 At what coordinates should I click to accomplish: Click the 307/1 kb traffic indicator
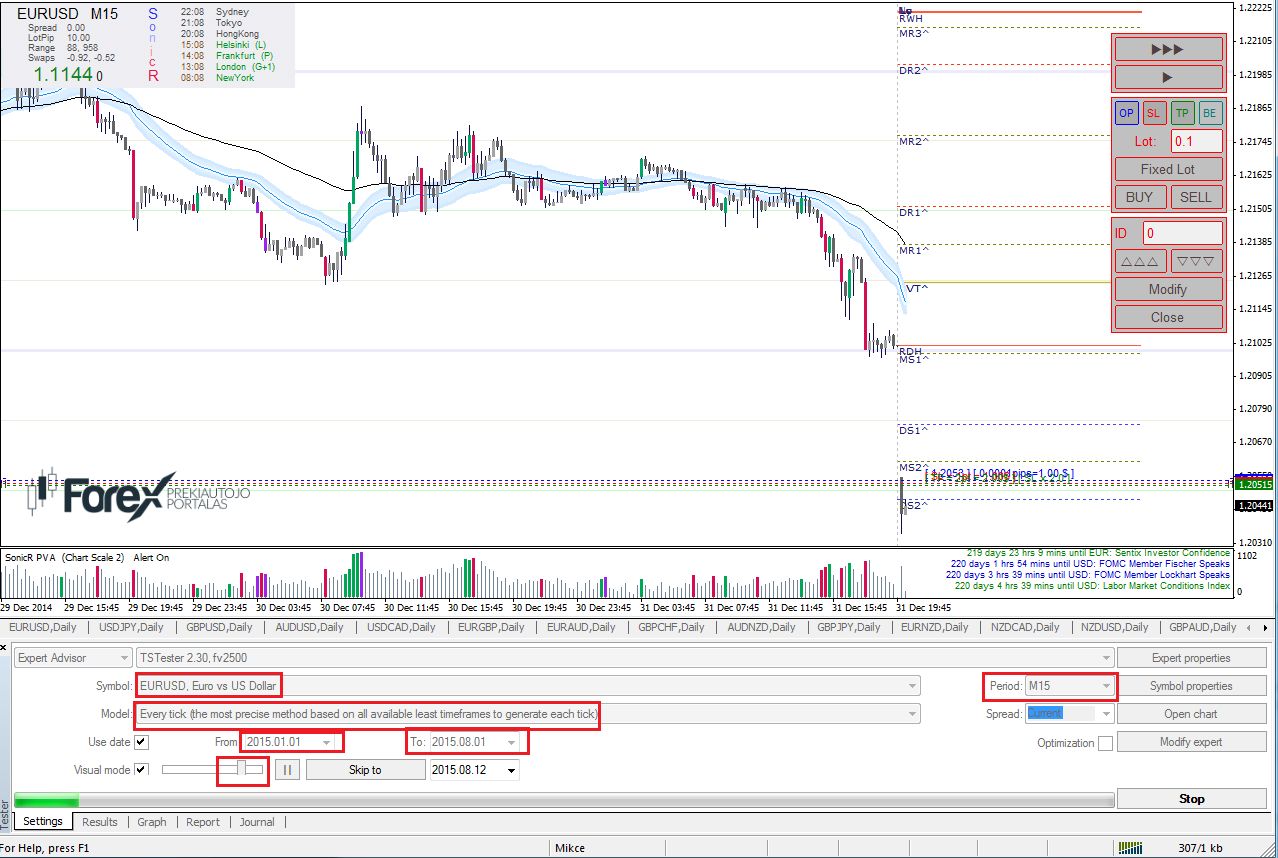[x=1200, y=848]
